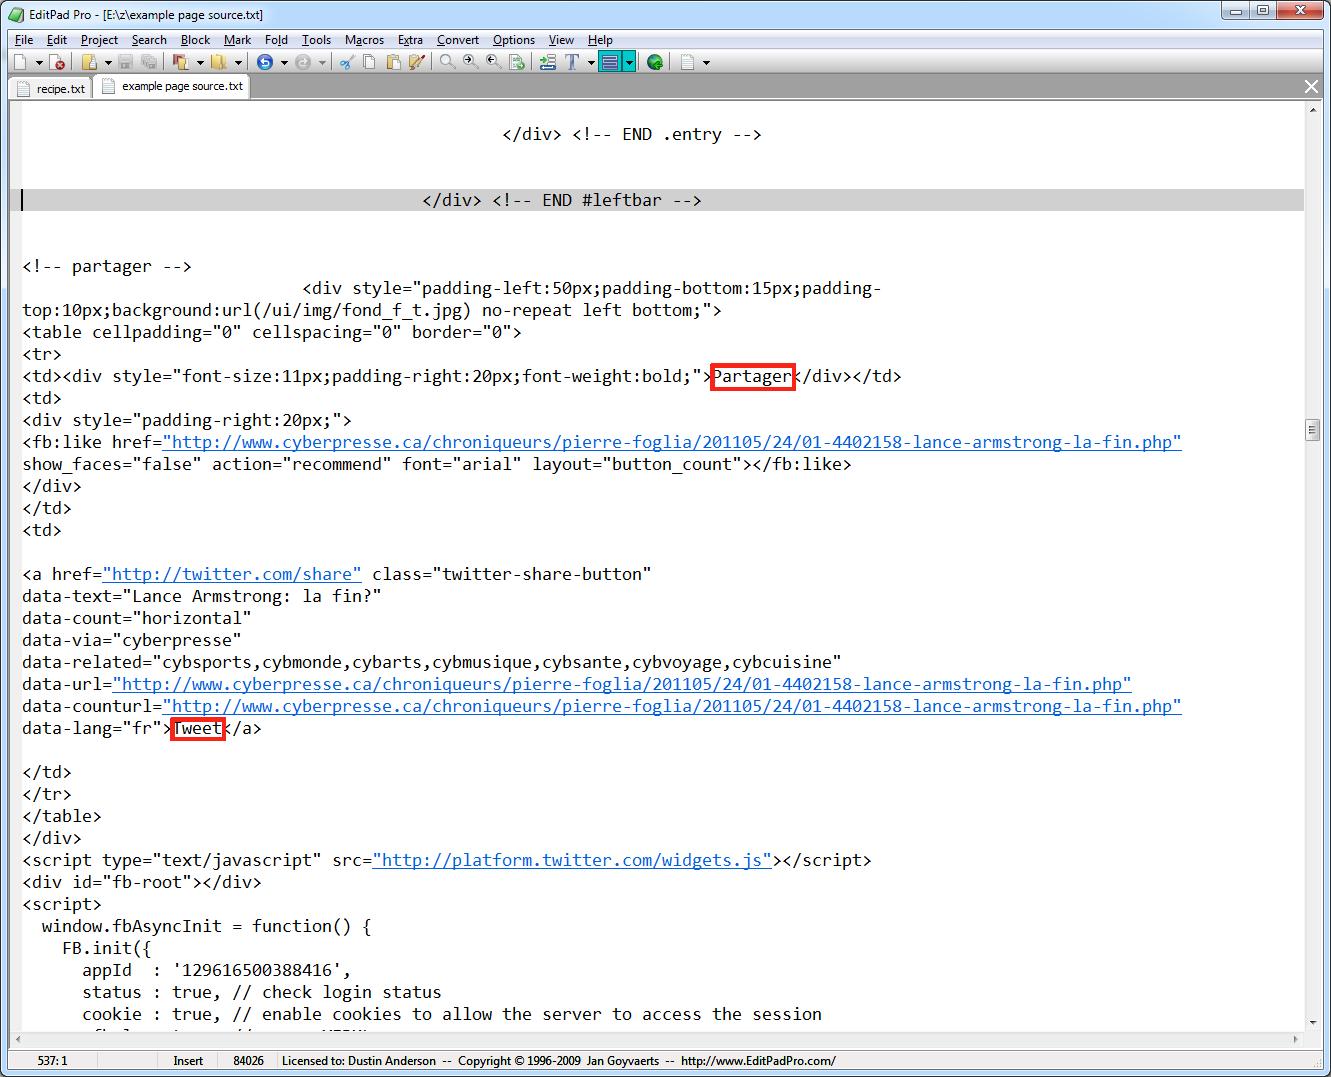Screen dimensions: 1331x1077
Task: Click the Undo icon
Action: pos(265,62)
